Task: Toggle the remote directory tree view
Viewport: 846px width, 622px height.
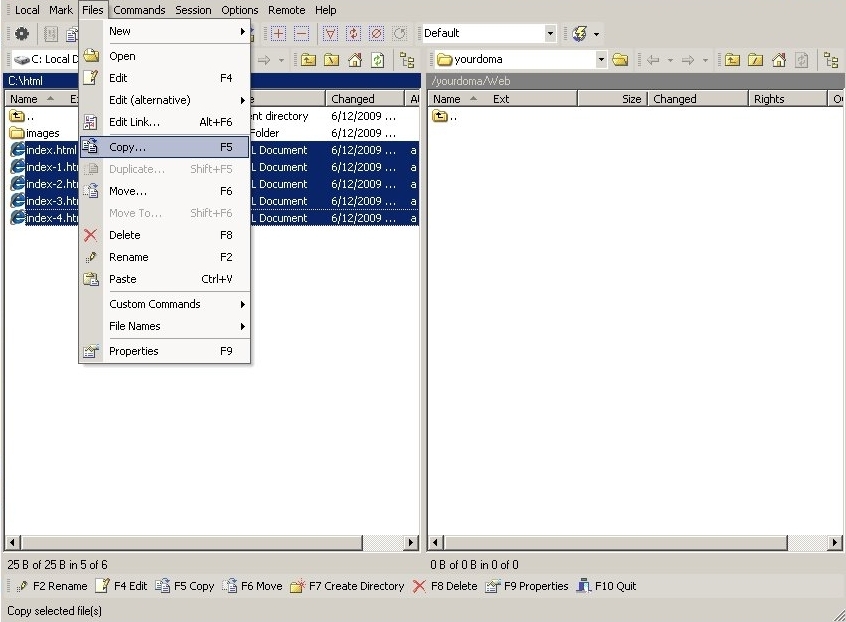Action: click(831, 60)
